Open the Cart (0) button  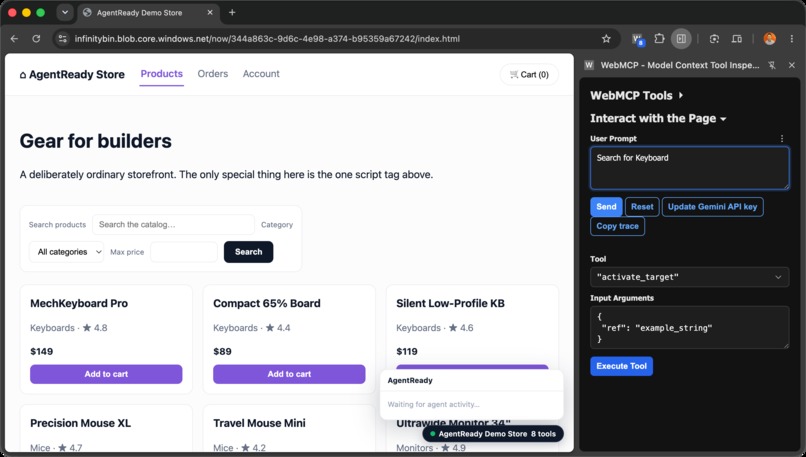(529, 75)
